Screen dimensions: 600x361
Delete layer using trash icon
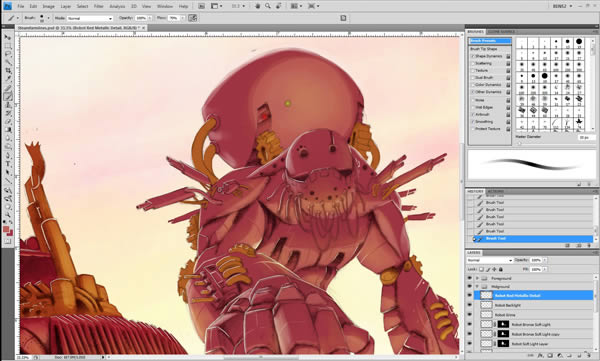tap(589, 356)
